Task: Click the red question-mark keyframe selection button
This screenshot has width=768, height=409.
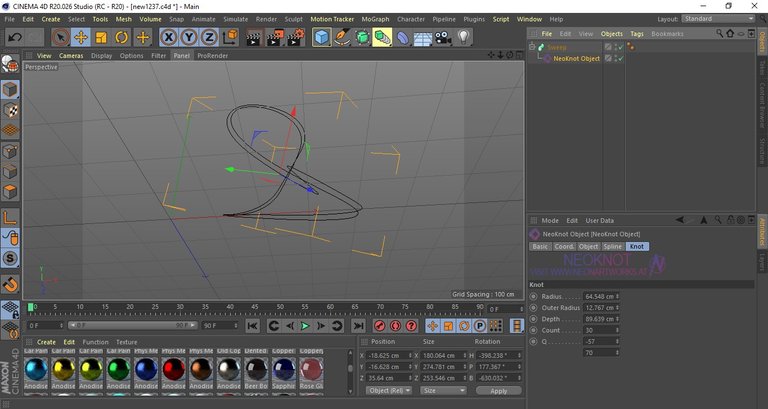Action: 412,326
